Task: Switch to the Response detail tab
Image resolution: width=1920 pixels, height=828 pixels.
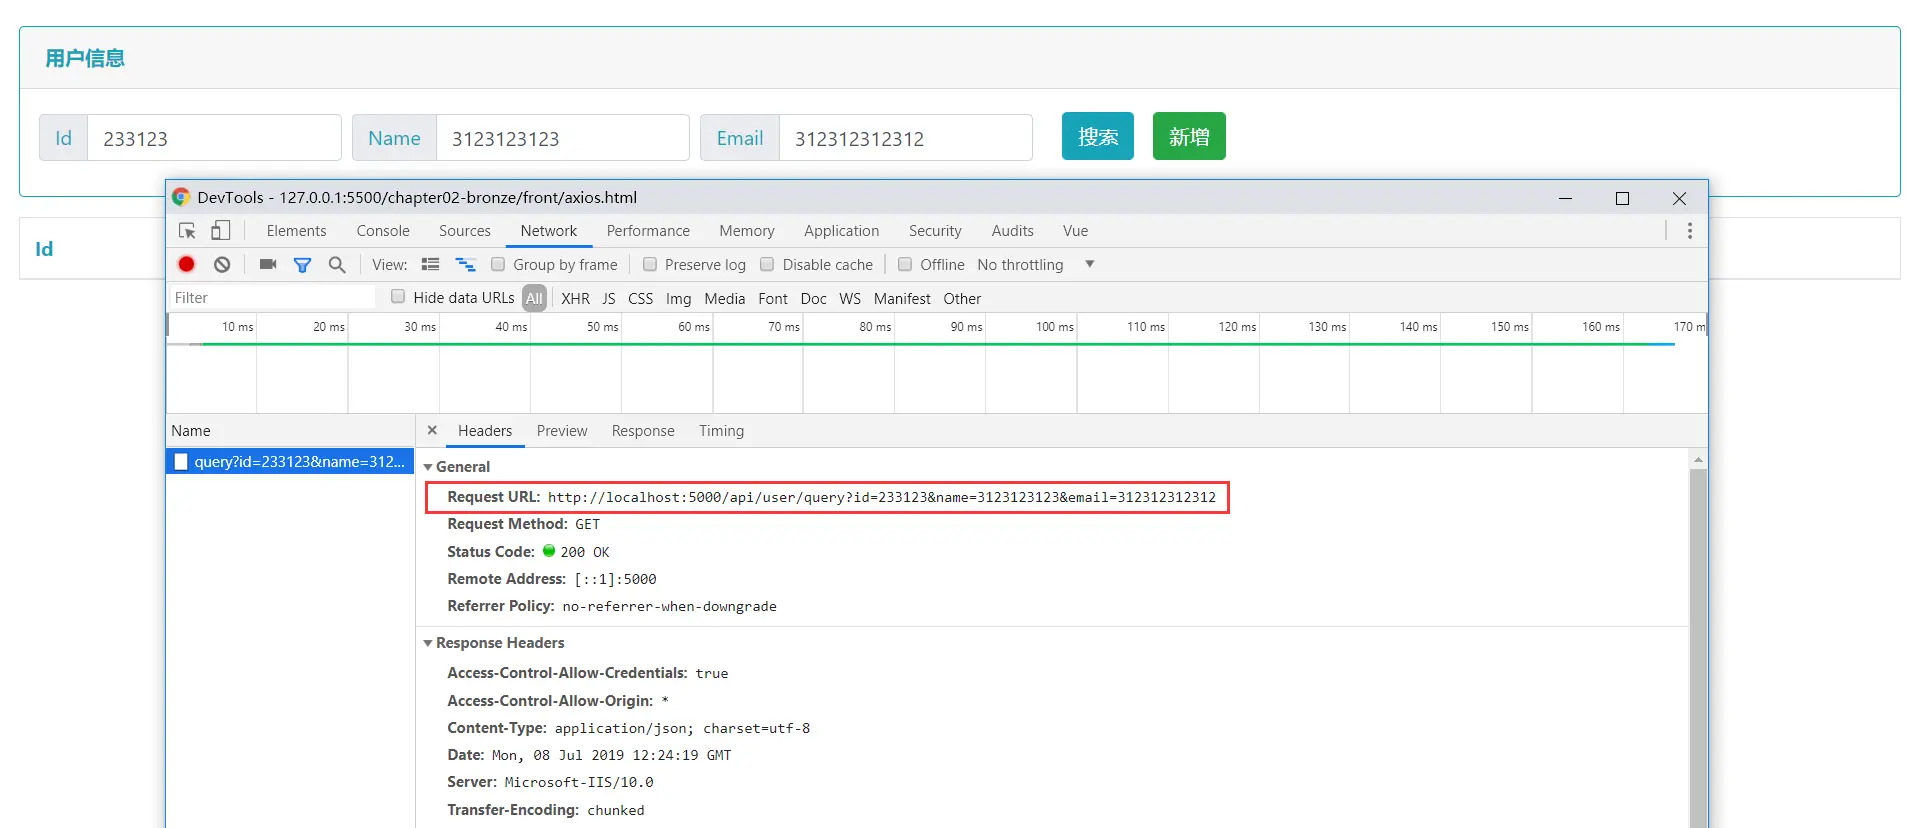Action: pyautogui.click(x=643, y=431)
